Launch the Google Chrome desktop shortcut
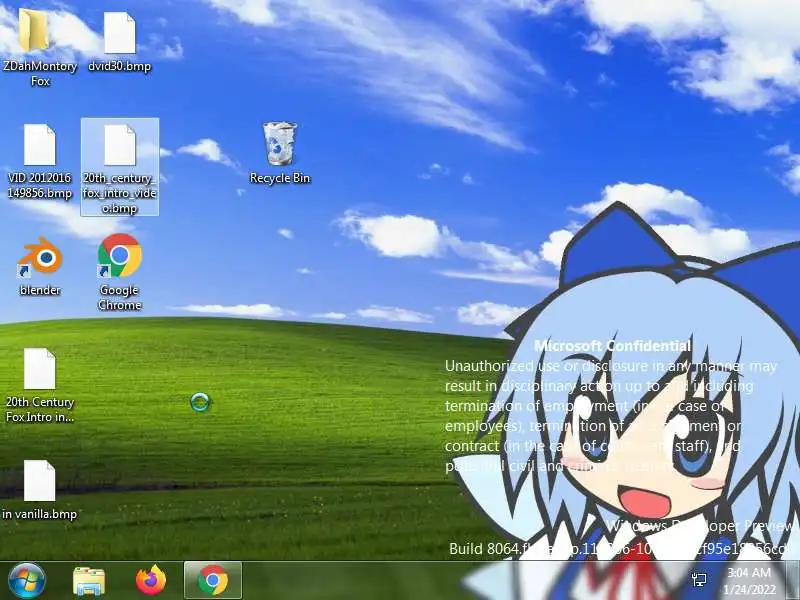The height and width of the screenshot is (600, 800). (119, 256)
